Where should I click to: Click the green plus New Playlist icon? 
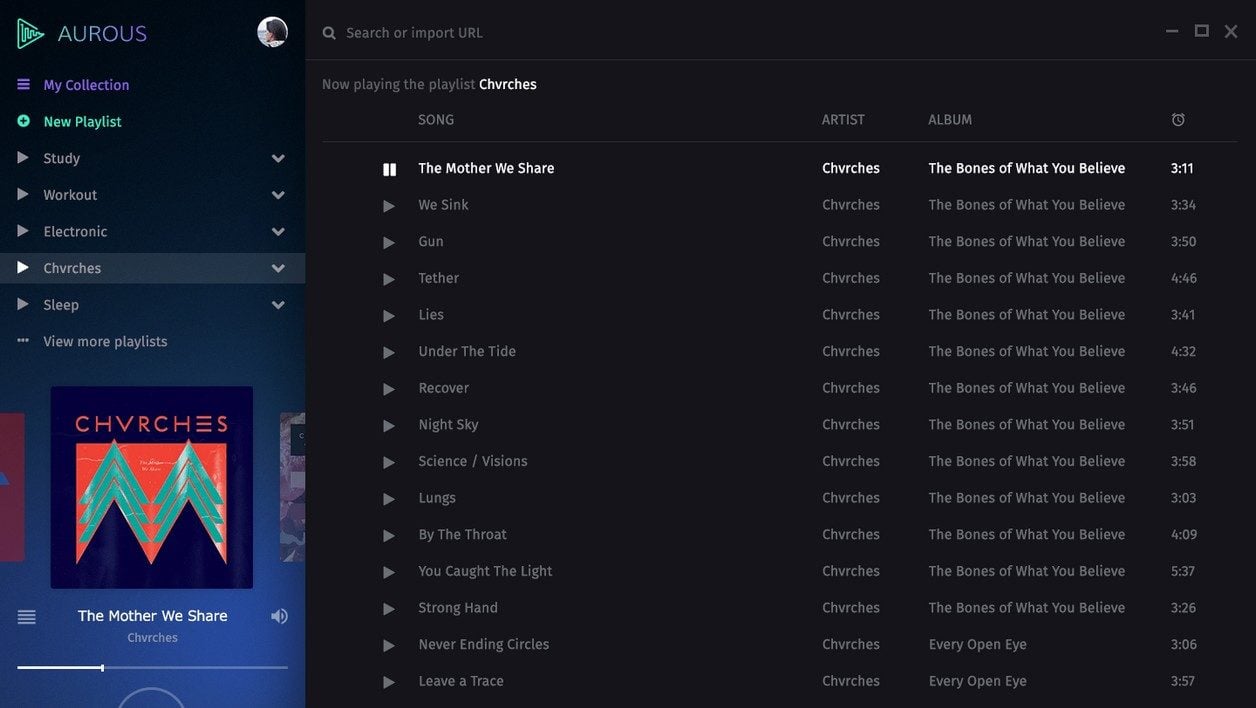23,121
